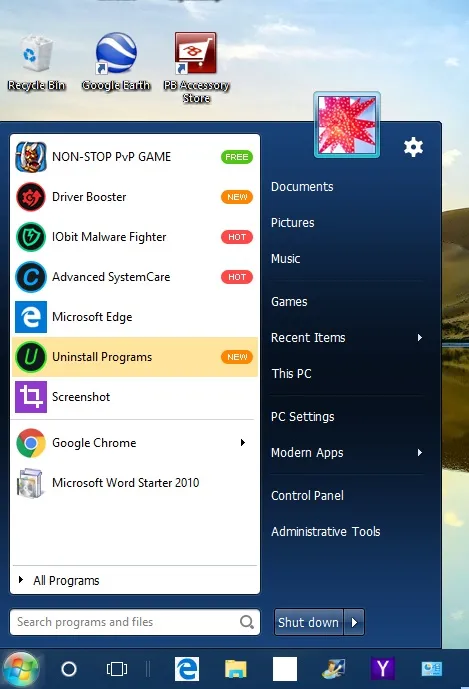Open File Explorer on taskbar
Image resolution: width=469 pixels, height=689 pixels.
pos(236,669)
